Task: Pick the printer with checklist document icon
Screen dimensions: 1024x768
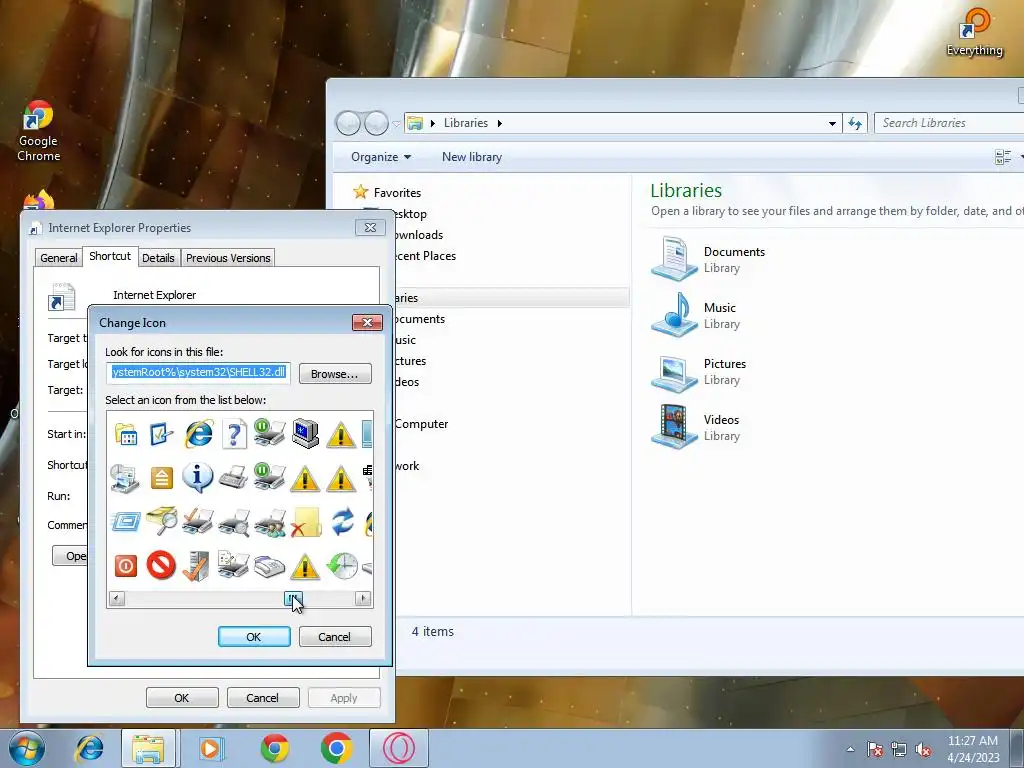Action: point(233,565)
